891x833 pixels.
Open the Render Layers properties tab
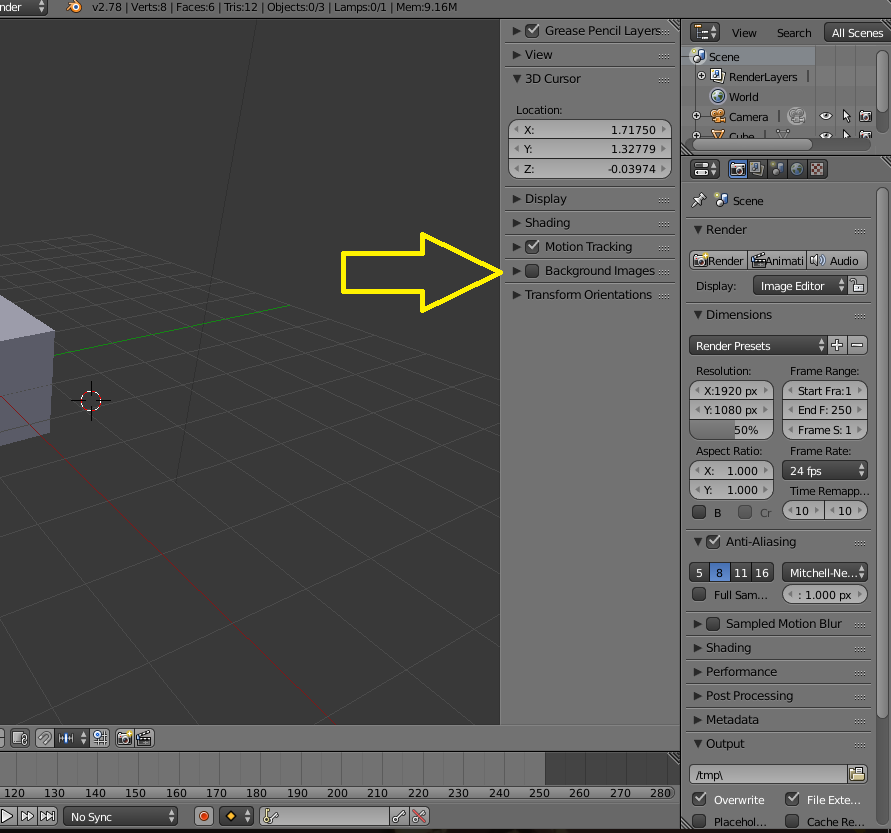(757, 169)
